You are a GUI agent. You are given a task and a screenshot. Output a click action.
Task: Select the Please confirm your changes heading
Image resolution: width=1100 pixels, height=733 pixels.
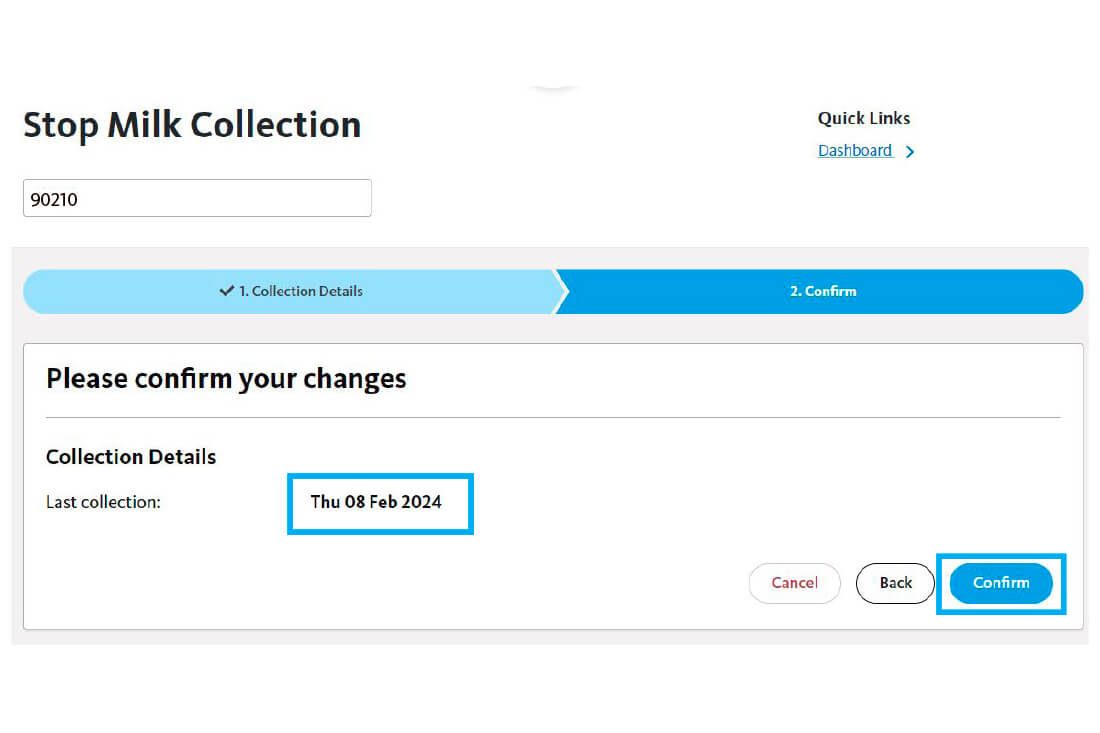[x=226, y=379]
